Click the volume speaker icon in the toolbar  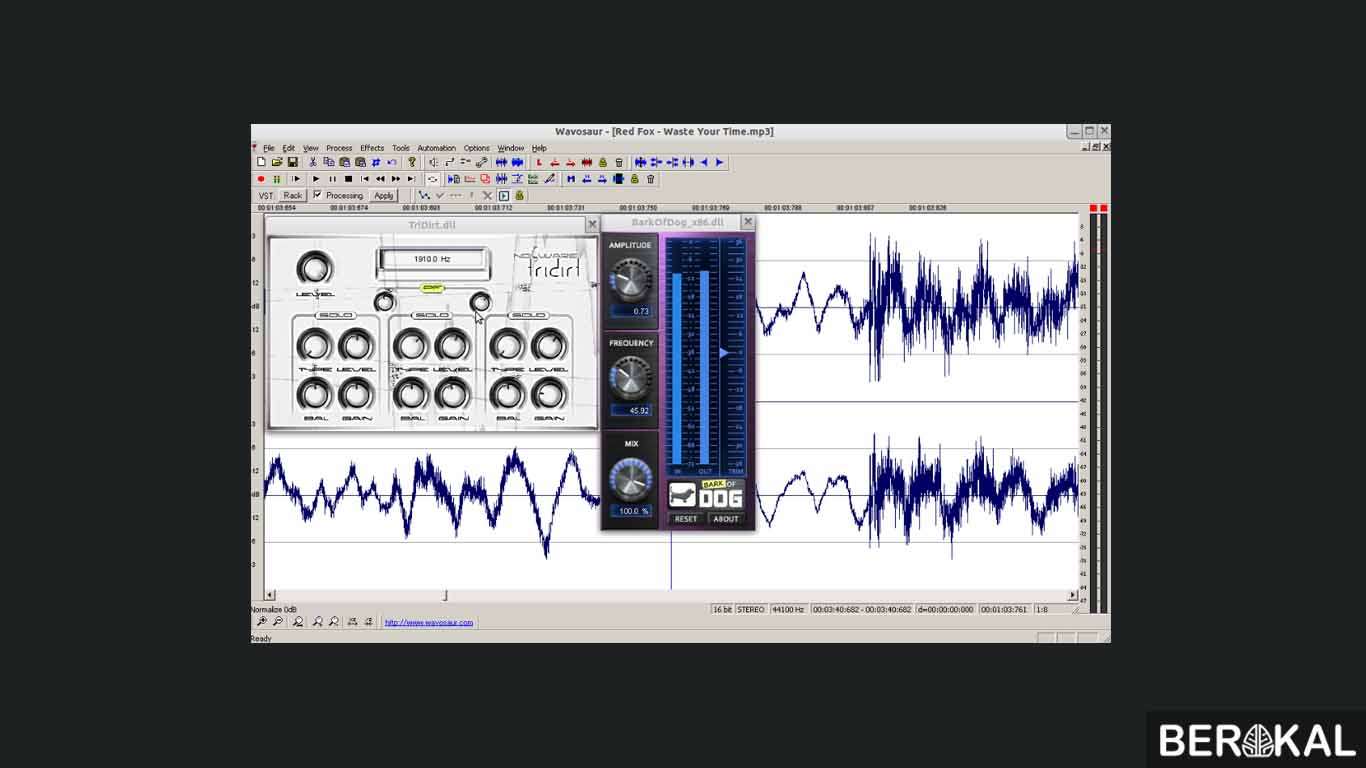click(x=433, y=162)
